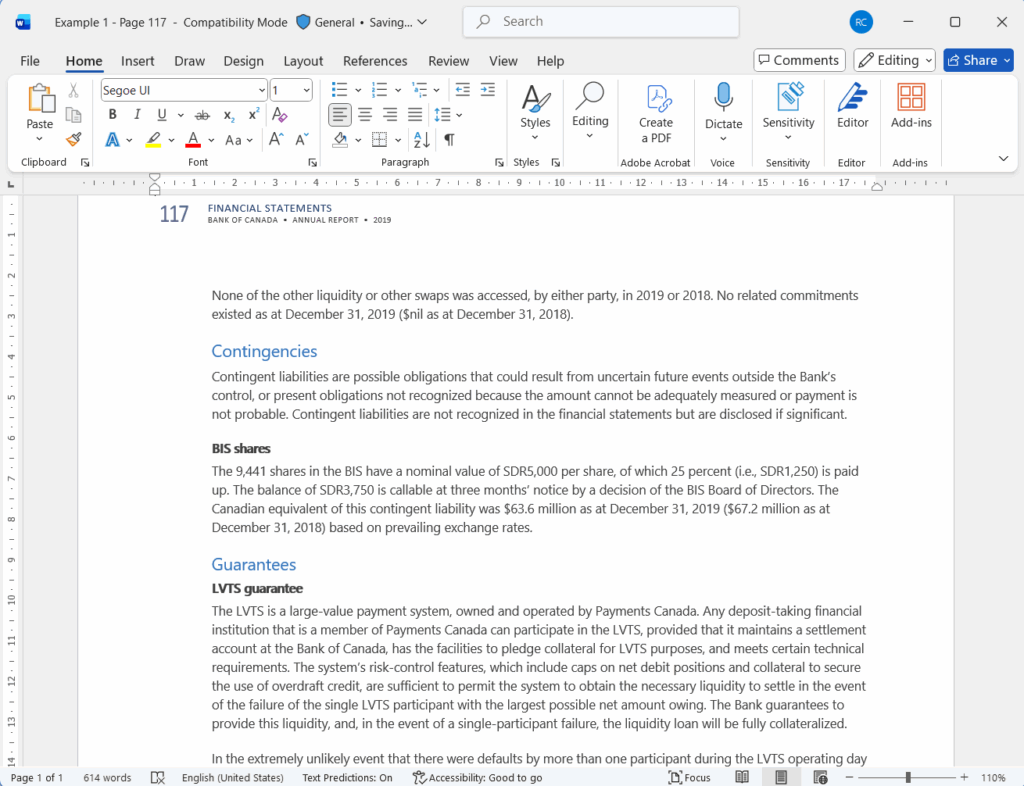Viewport: 1024px width, 786px height.
Task: Open the Insert ribbon tab
Action: [x=137, y=61]
